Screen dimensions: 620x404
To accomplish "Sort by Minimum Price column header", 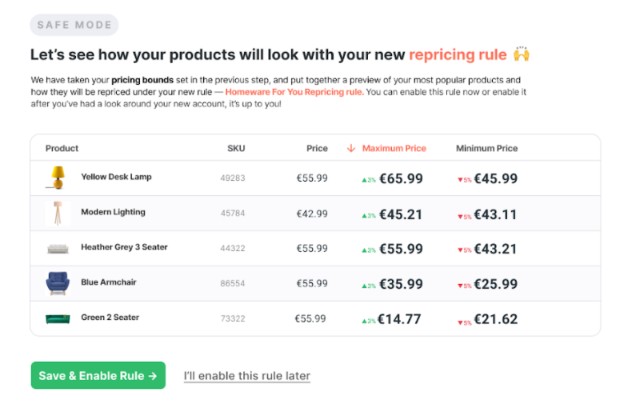I will 487,148.
